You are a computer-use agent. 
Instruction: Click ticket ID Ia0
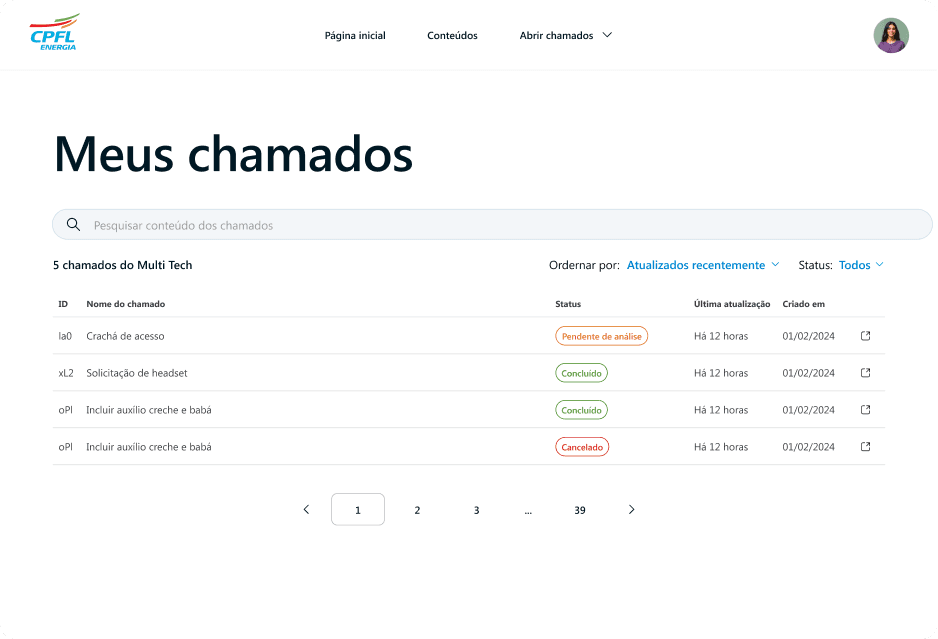click(65, 336)
